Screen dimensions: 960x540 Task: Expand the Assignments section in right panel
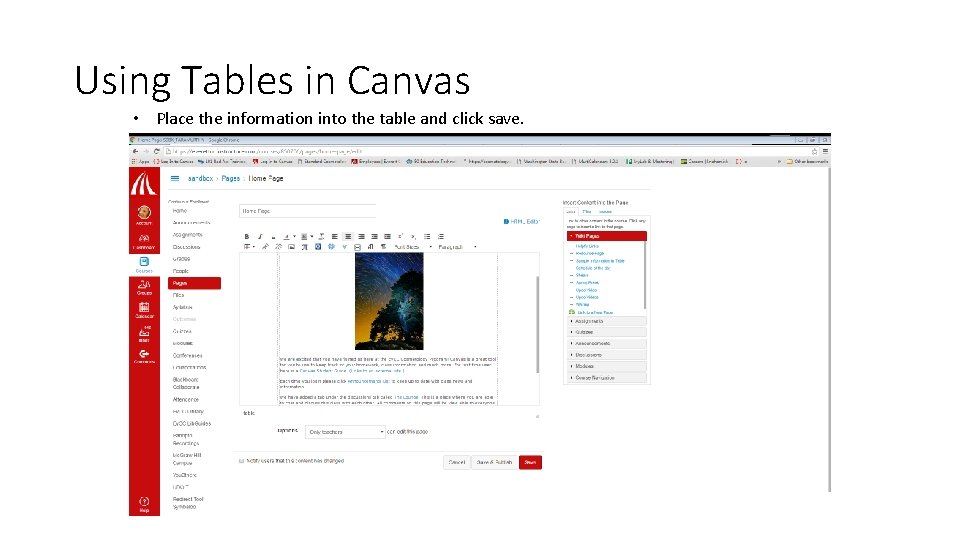click(x=607, y=321)
